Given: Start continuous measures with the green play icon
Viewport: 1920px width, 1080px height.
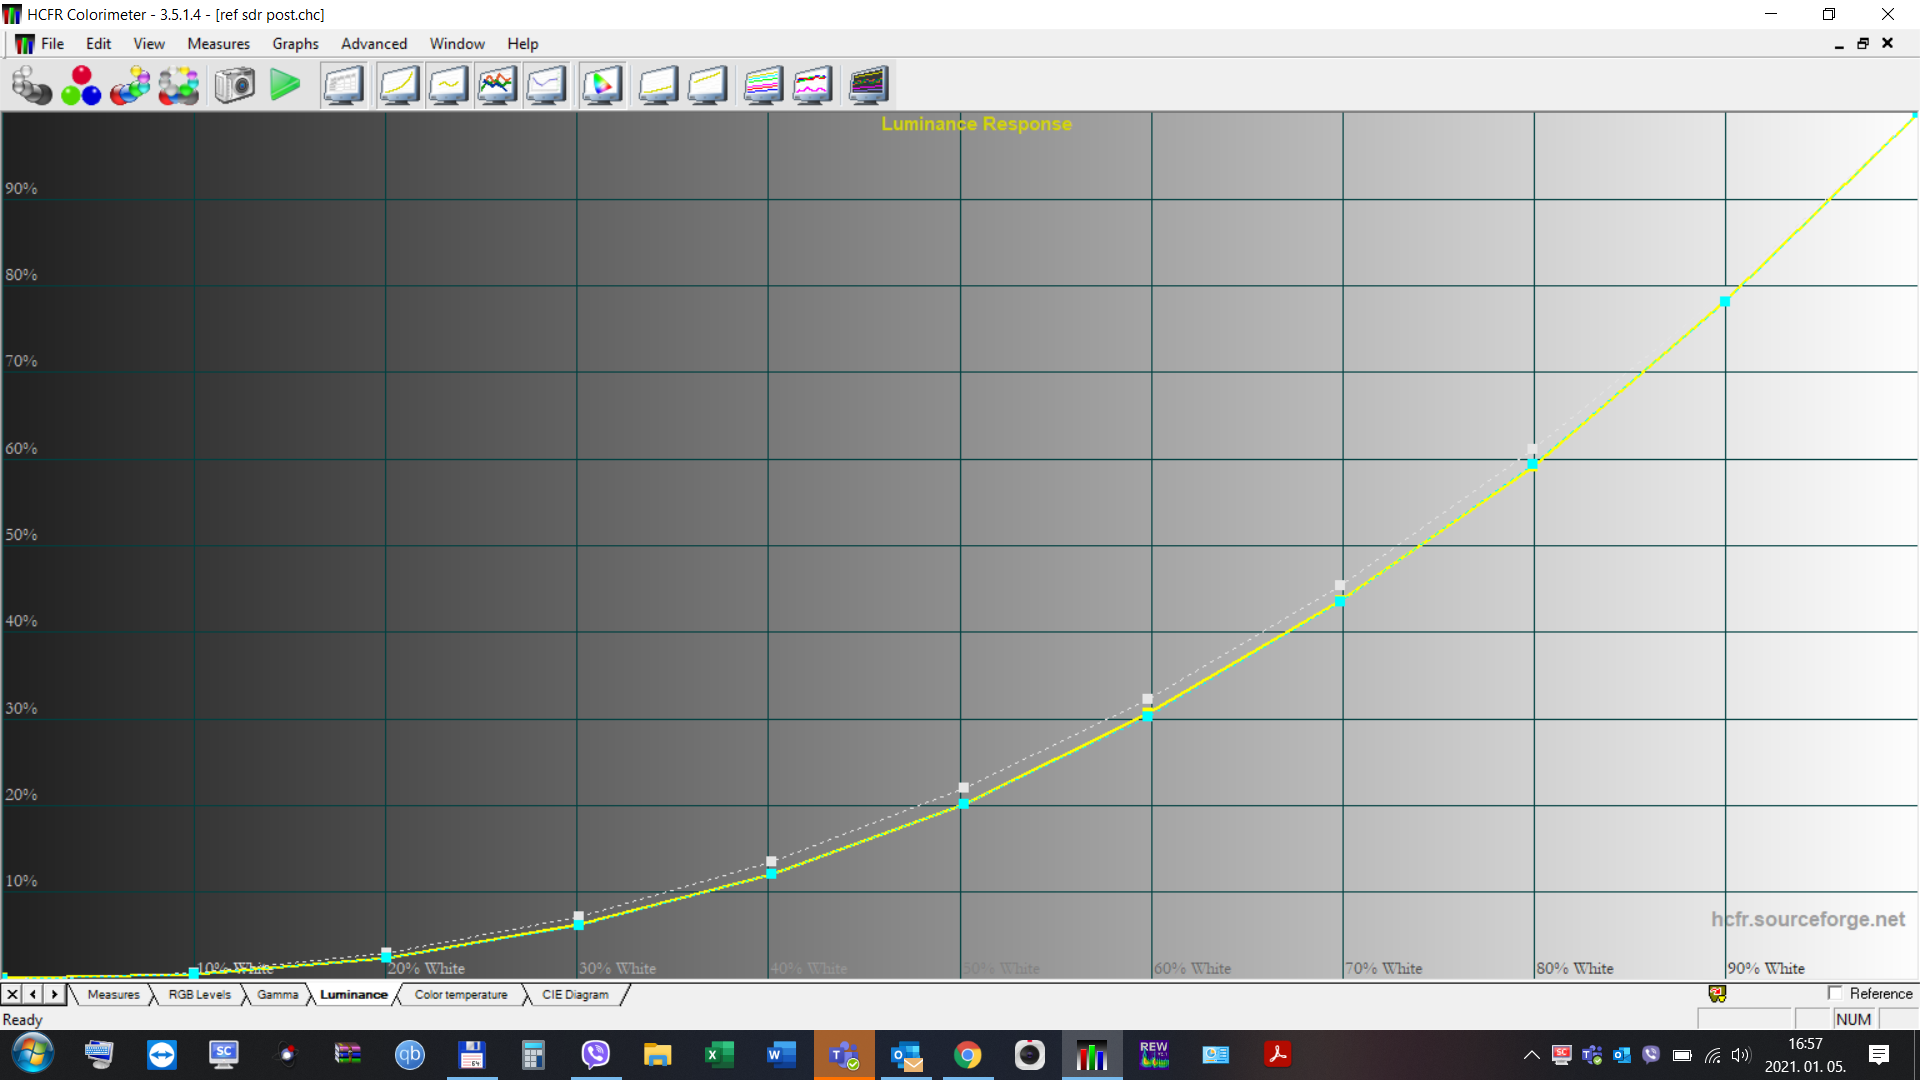Looking at the screenshot, I should click(286, 85).
